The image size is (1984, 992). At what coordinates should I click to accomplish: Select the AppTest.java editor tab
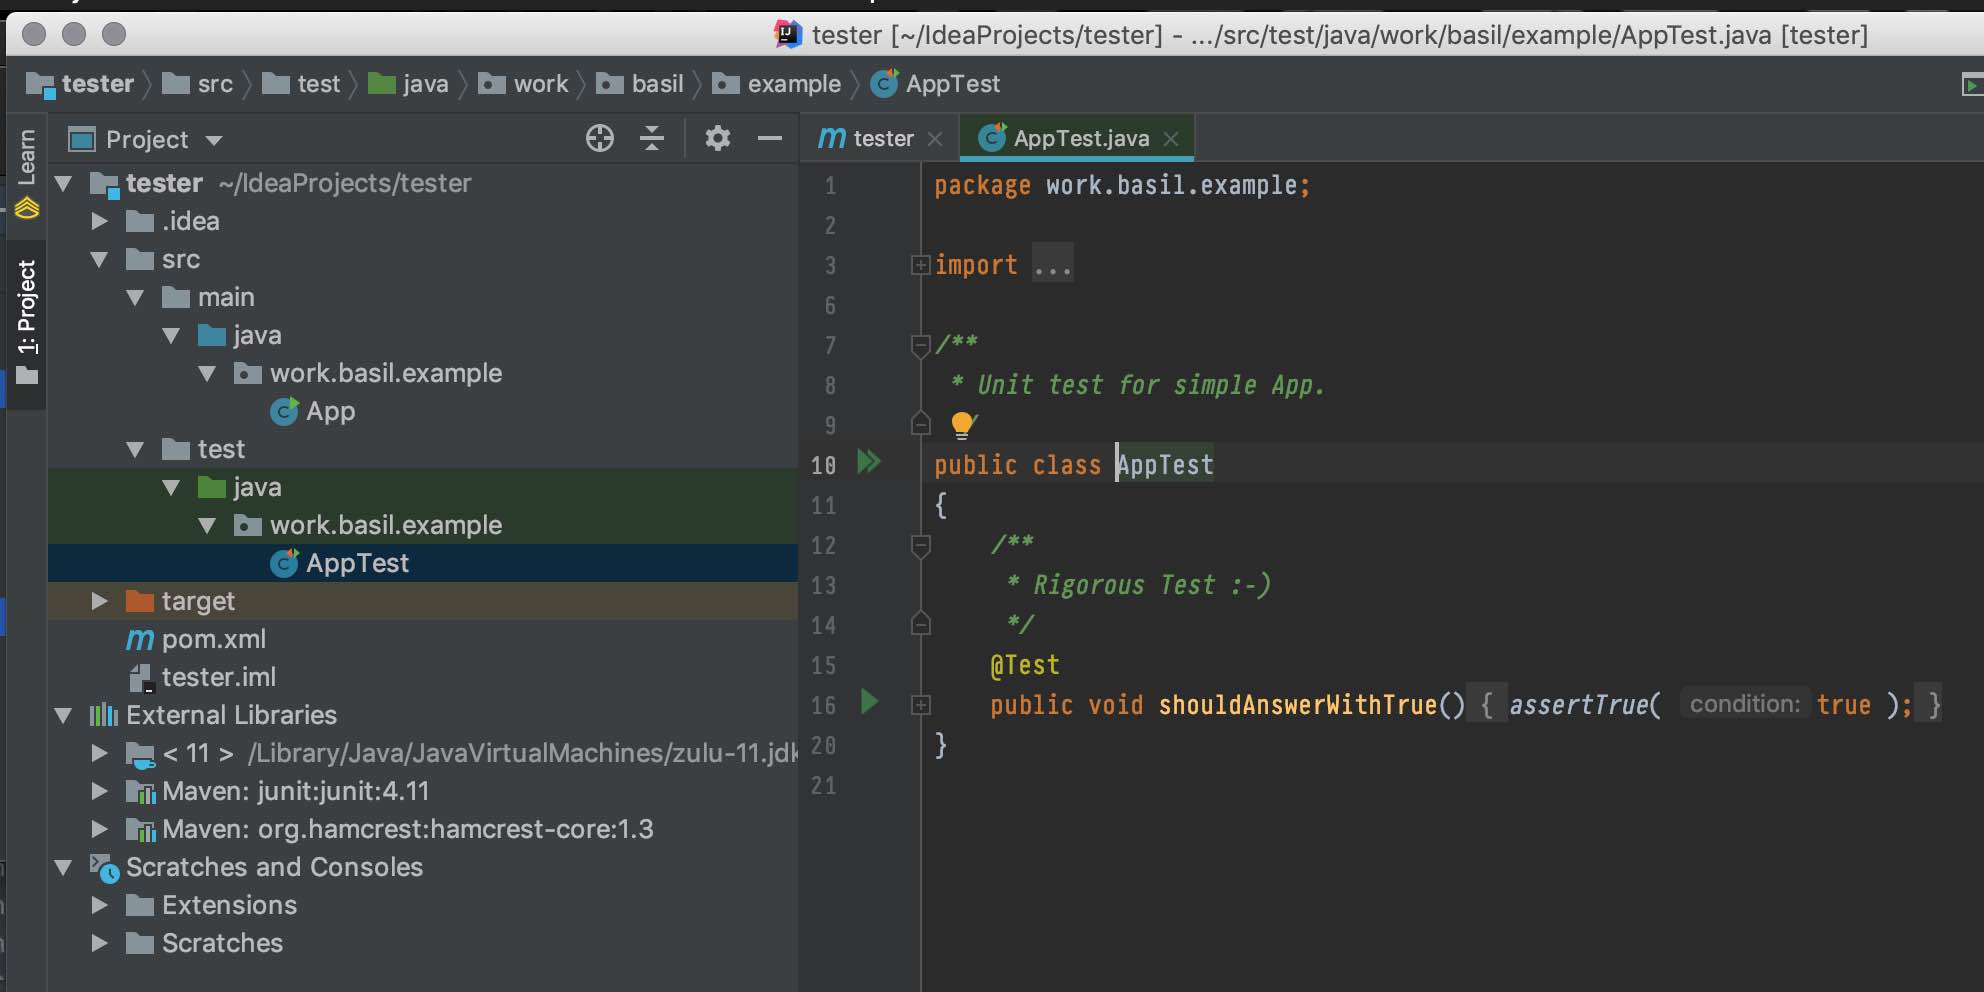point(1080,138)
